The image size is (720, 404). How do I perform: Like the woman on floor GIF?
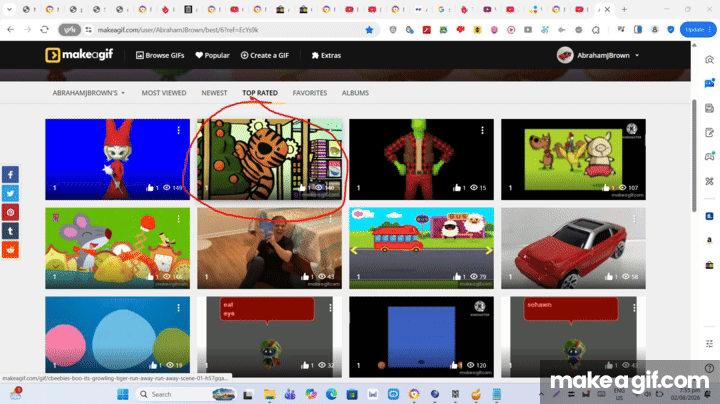pos(304,276)
